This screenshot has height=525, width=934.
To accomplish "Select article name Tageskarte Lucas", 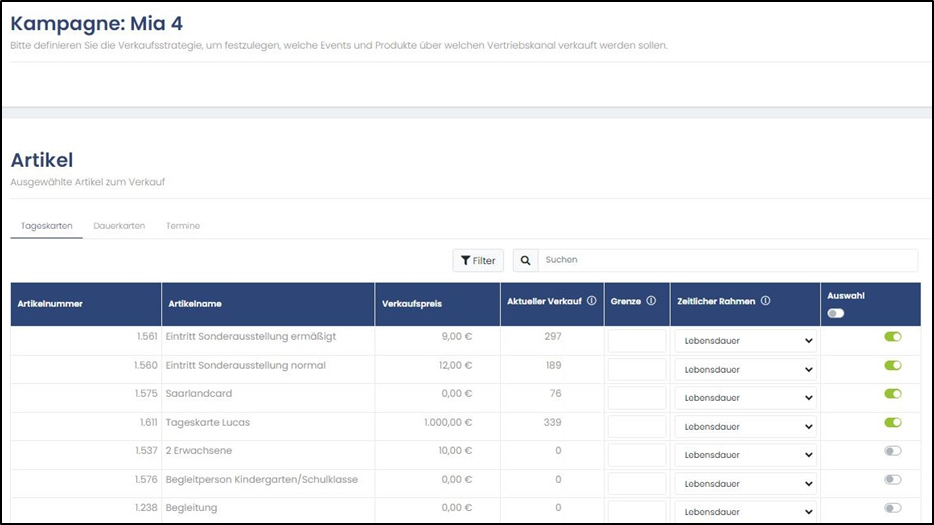I will pyautogui.click(x=208, y=423).
